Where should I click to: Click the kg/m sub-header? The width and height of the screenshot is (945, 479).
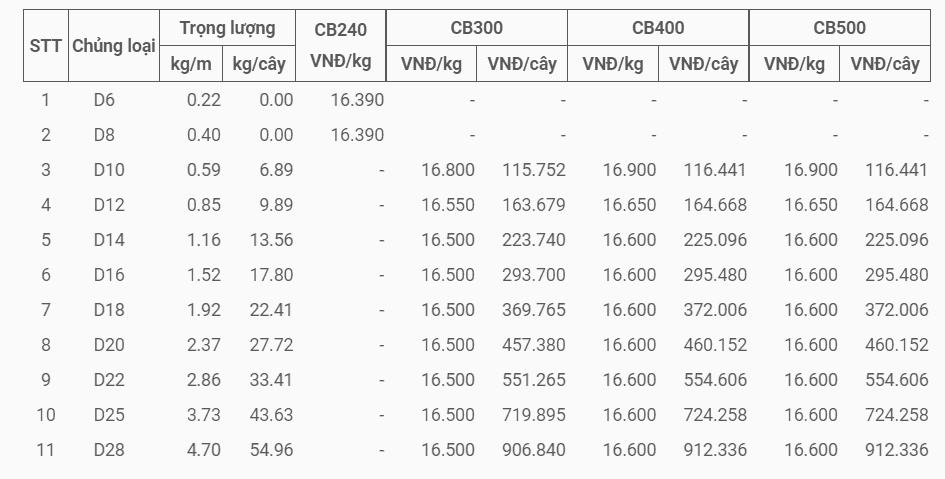click(191, 64)
